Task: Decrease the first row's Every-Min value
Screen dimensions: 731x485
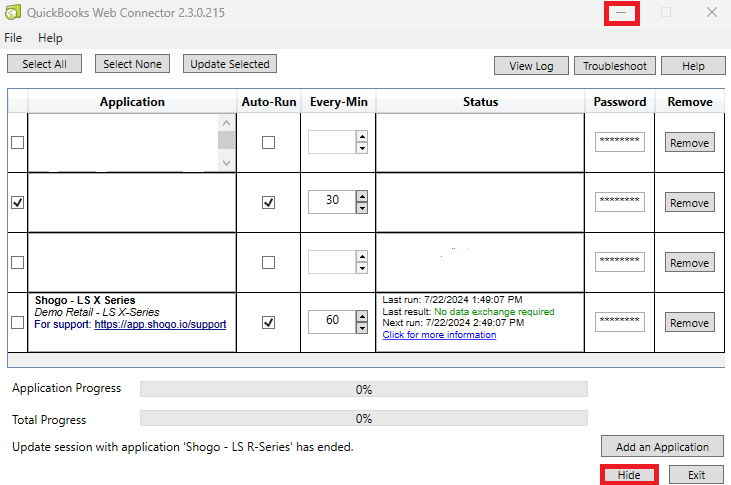Action: pos(362,148)
